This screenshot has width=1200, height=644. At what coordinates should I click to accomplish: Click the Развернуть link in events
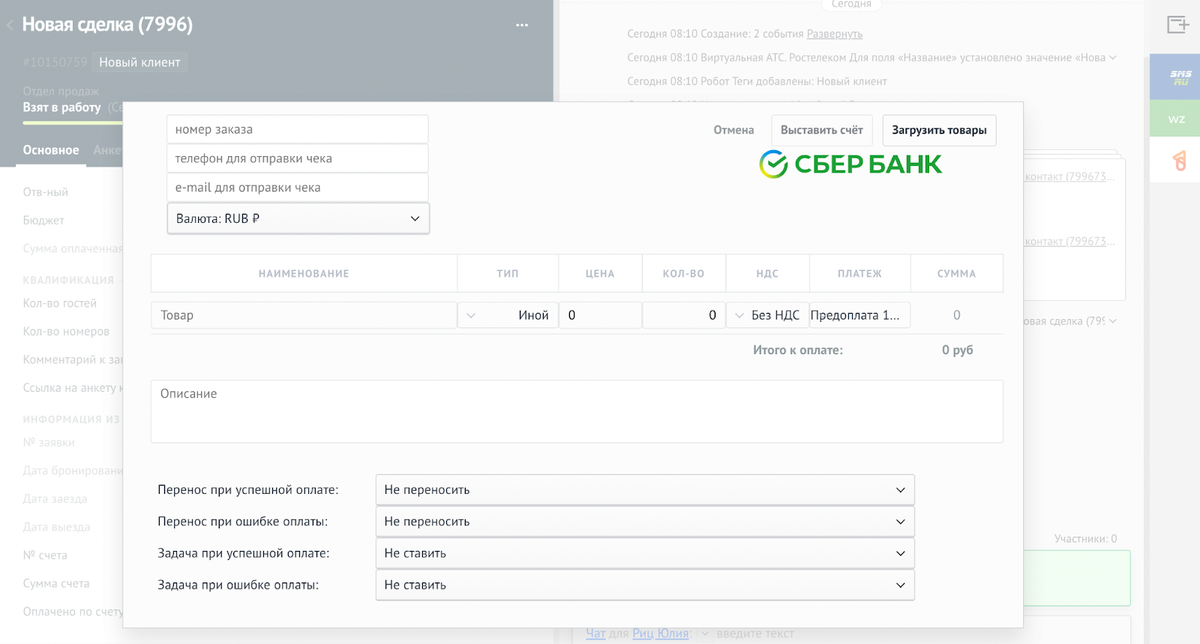click(x=834, y=34)
